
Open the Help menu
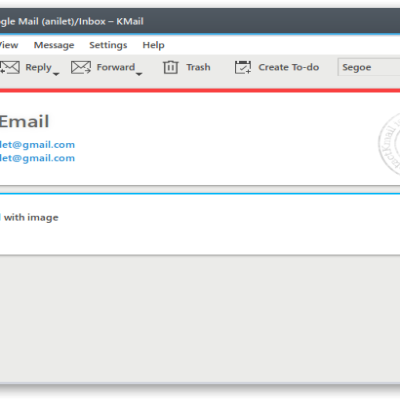153,45
